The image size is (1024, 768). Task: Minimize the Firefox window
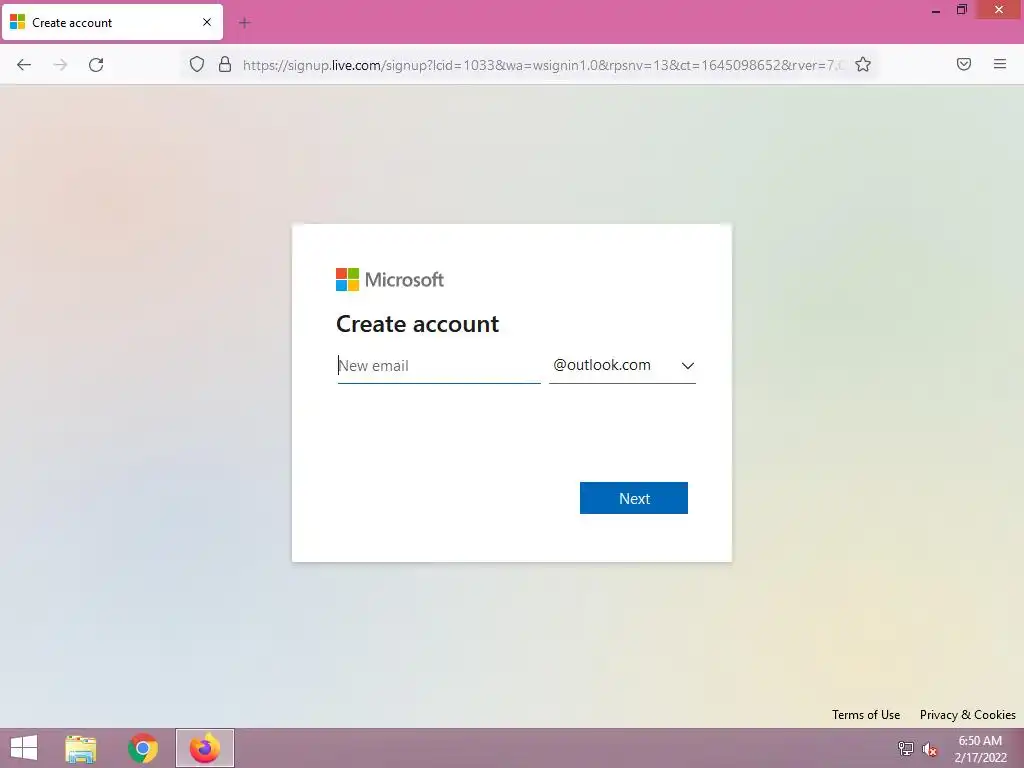point(935,10)
